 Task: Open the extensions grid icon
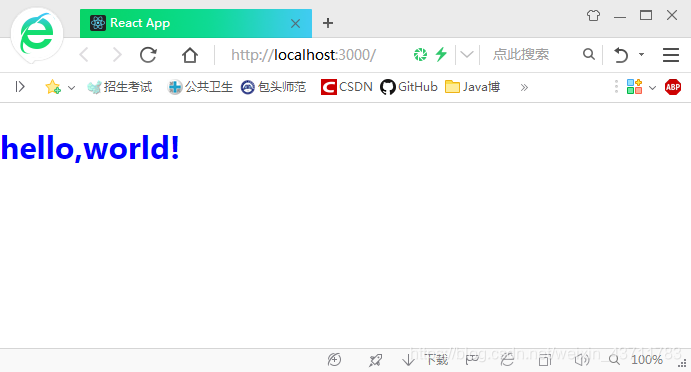tap(634, 87)
